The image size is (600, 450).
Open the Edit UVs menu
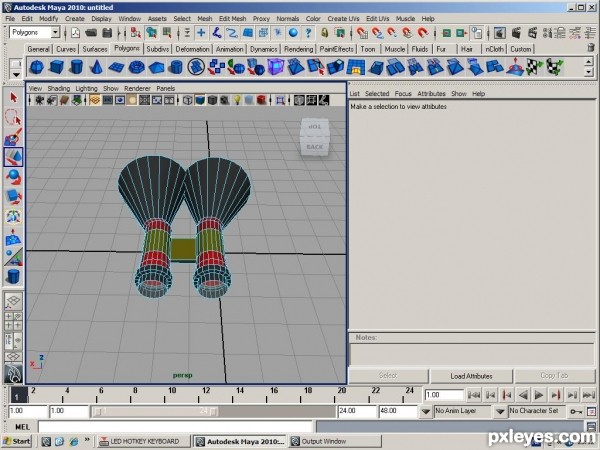[378, 18]
